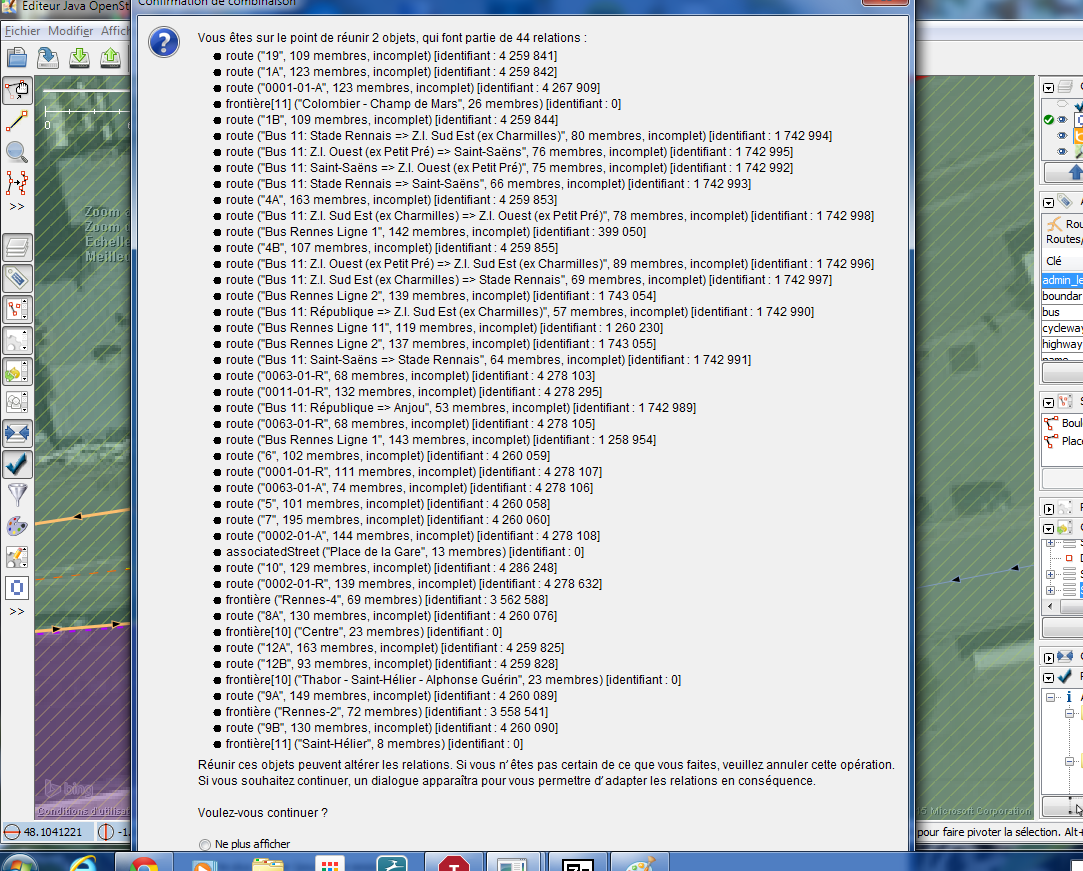Click the latitude value 48.1041221
The width and height of the screenshot is (1083, 871).
tap(53, 832)
